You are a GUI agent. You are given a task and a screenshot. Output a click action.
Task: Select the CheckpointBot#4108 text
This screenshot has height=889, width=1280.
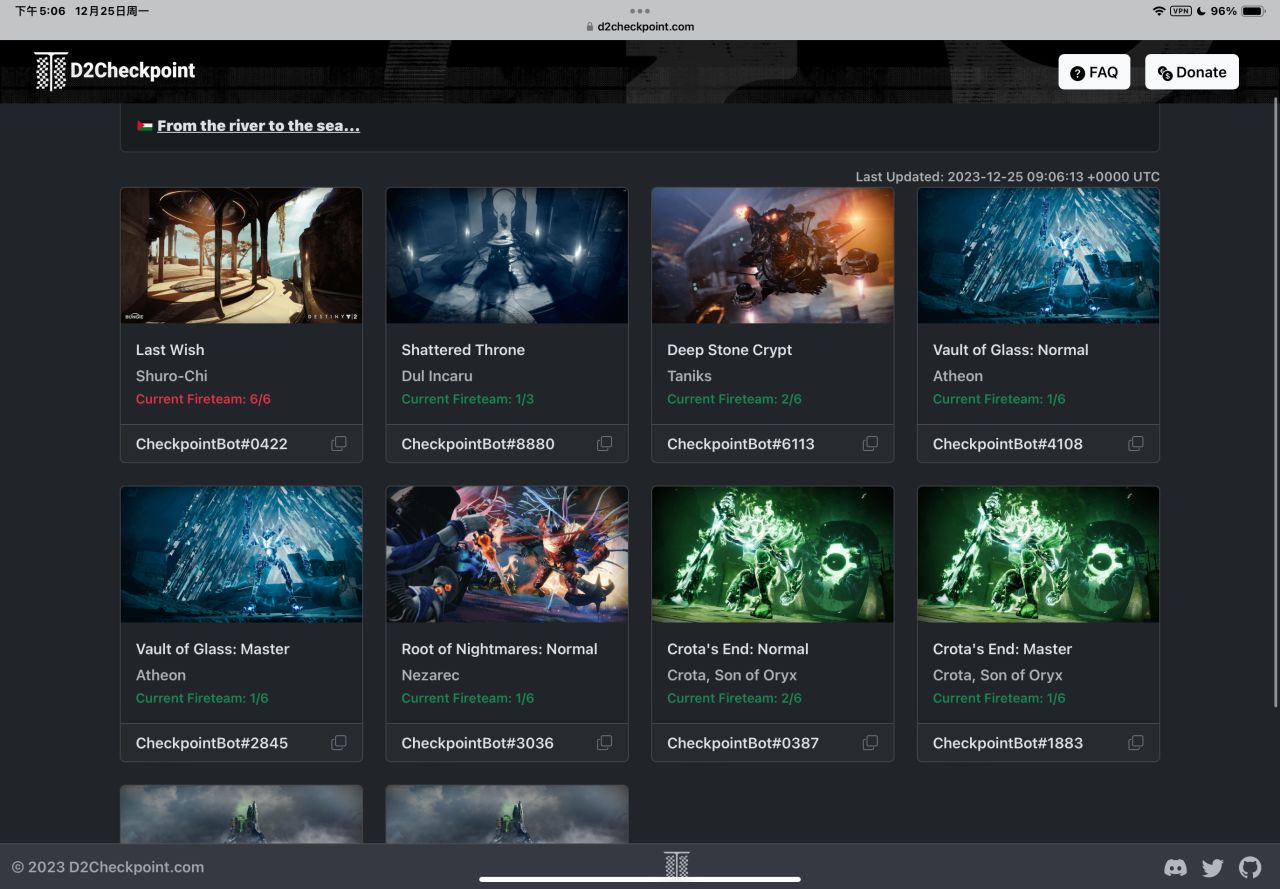point(1008,444)
